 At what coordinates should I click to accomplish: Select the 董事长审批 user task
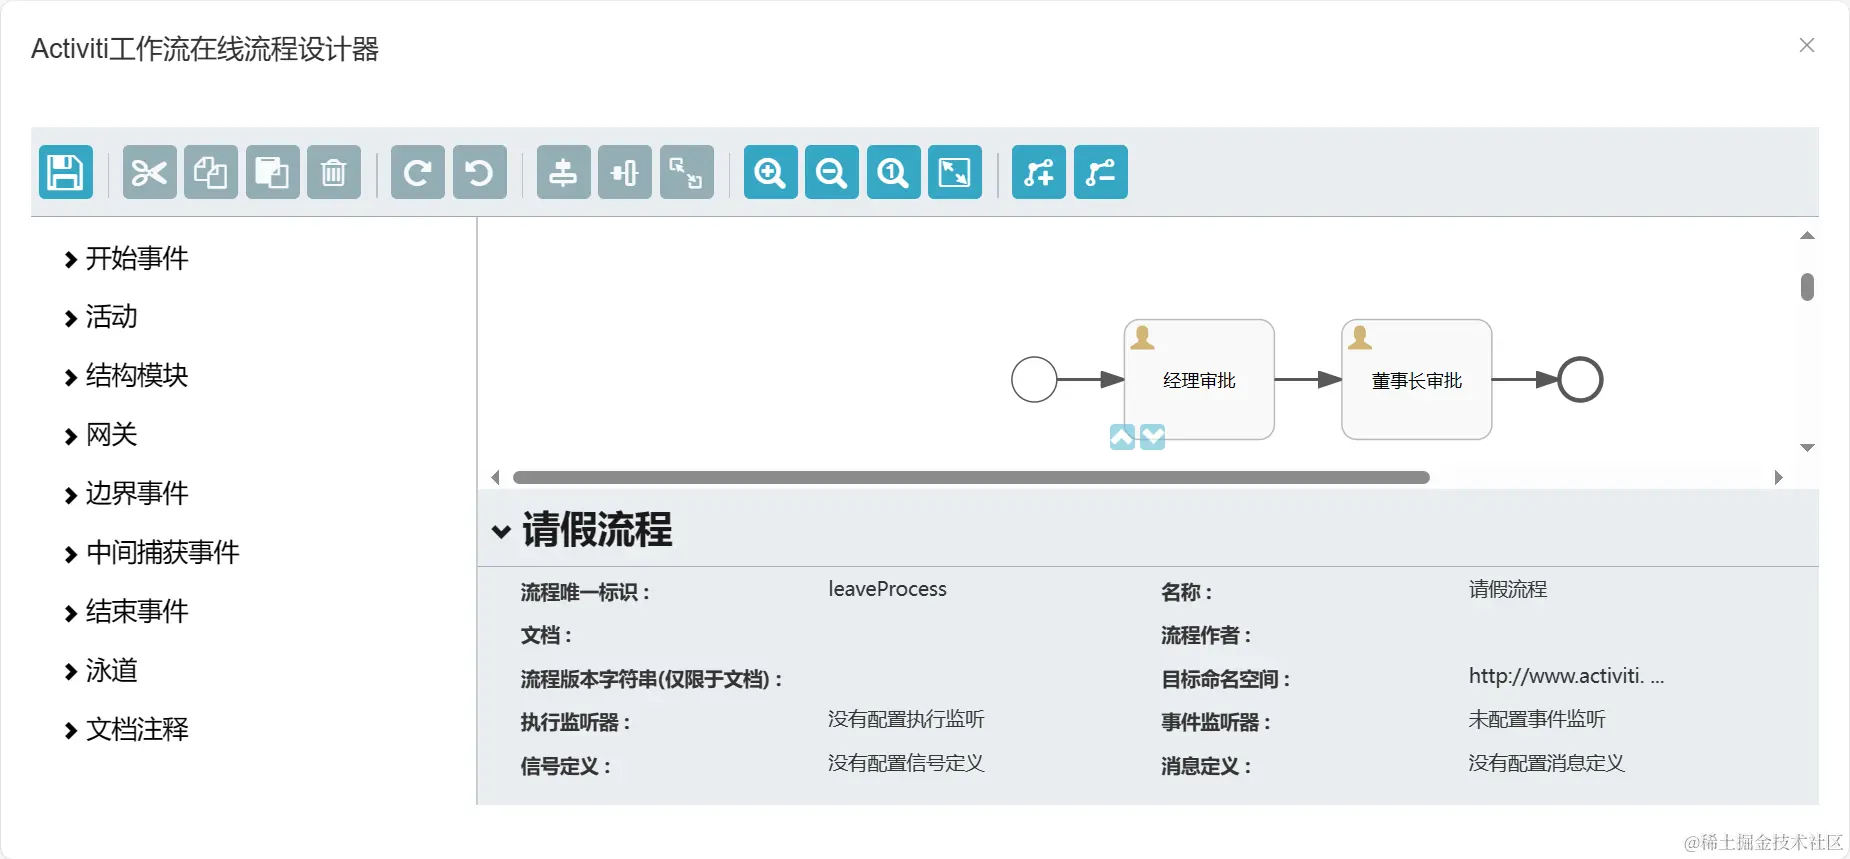[1417, 380]
